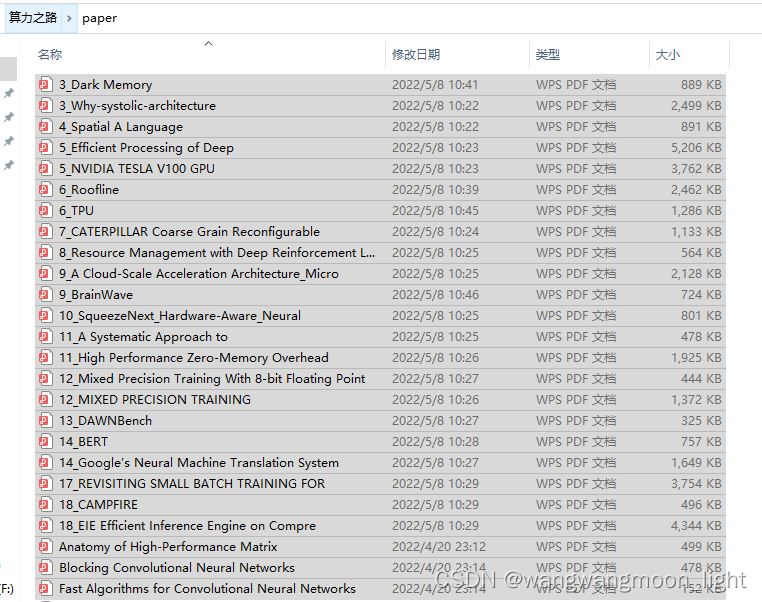Click the PDF icon of 11_High Performance Zero-Memory
762x602 pixels.
[45, 358]
